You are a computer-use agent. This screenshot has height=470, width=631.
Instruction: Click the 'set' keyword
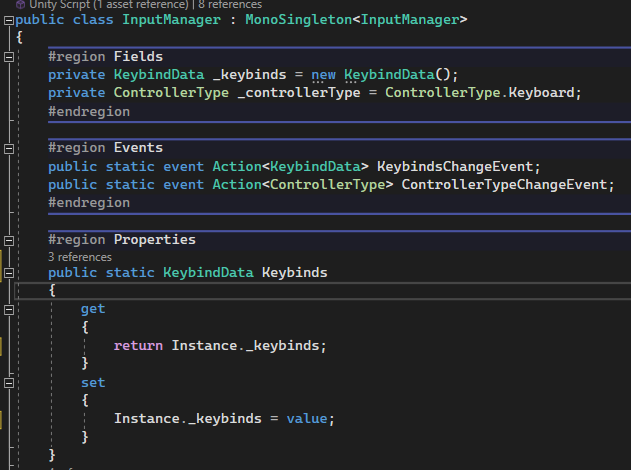click(93, 382)
